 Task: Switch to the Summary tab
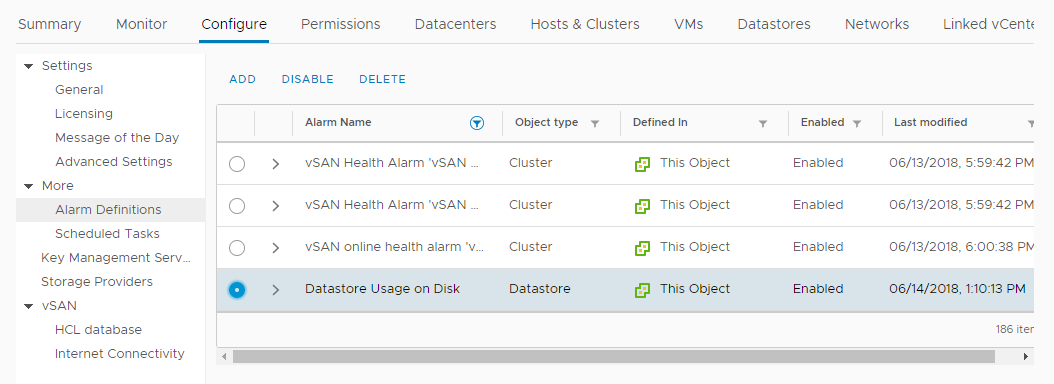[x=49, y=24]
